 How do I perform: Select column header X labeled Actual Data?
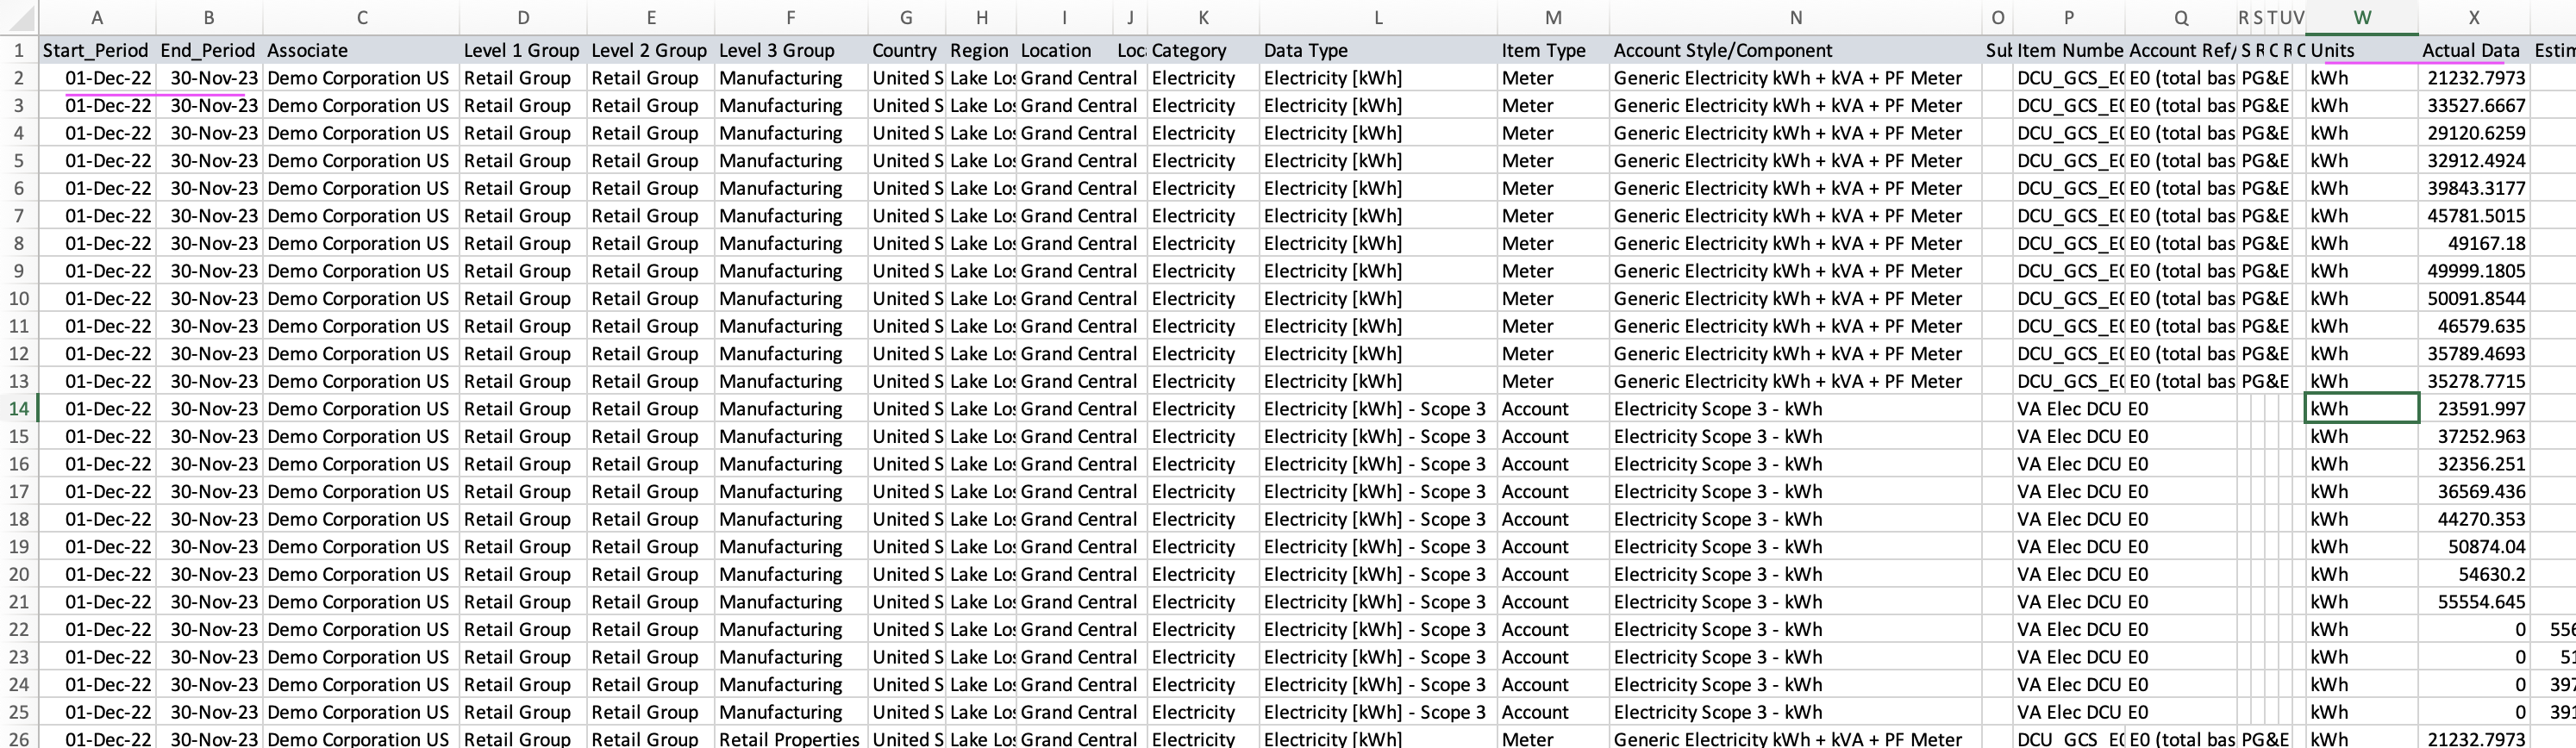(2471, 17)
